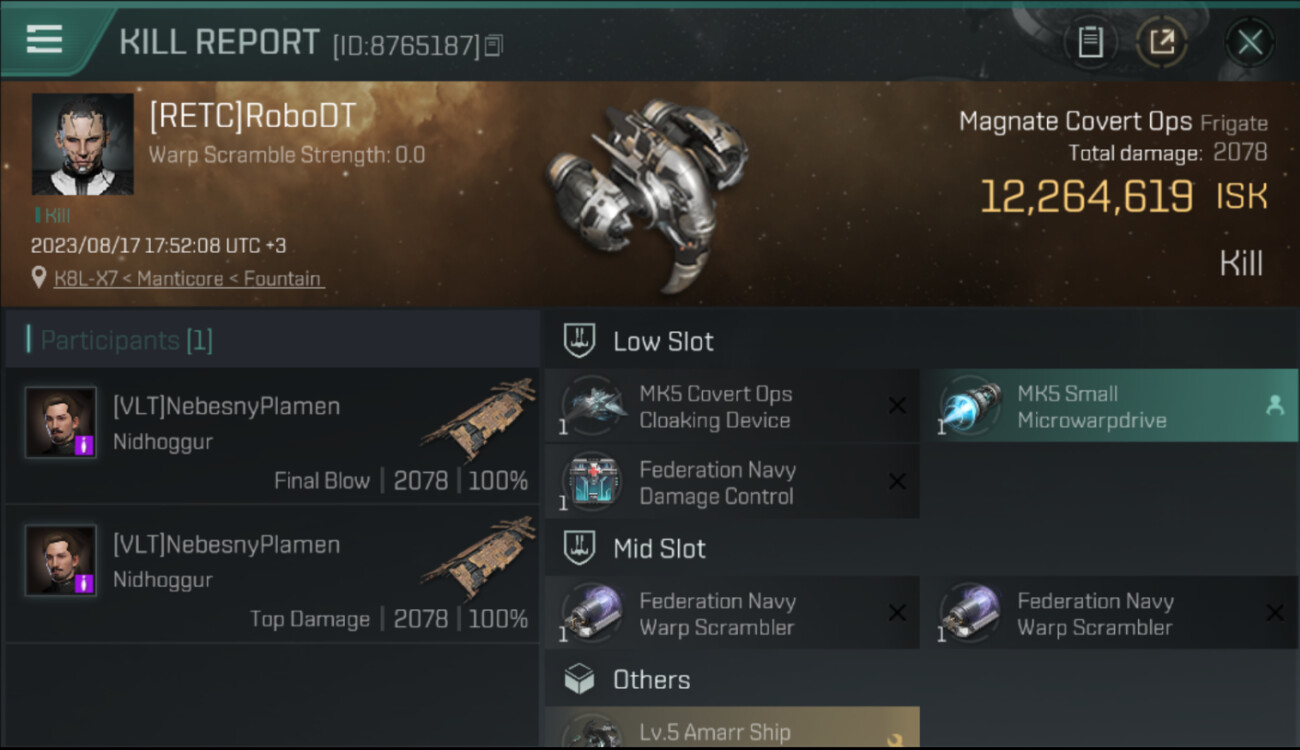Open K8L-X7 Manticore Fountain location link

tap(188, 279)
